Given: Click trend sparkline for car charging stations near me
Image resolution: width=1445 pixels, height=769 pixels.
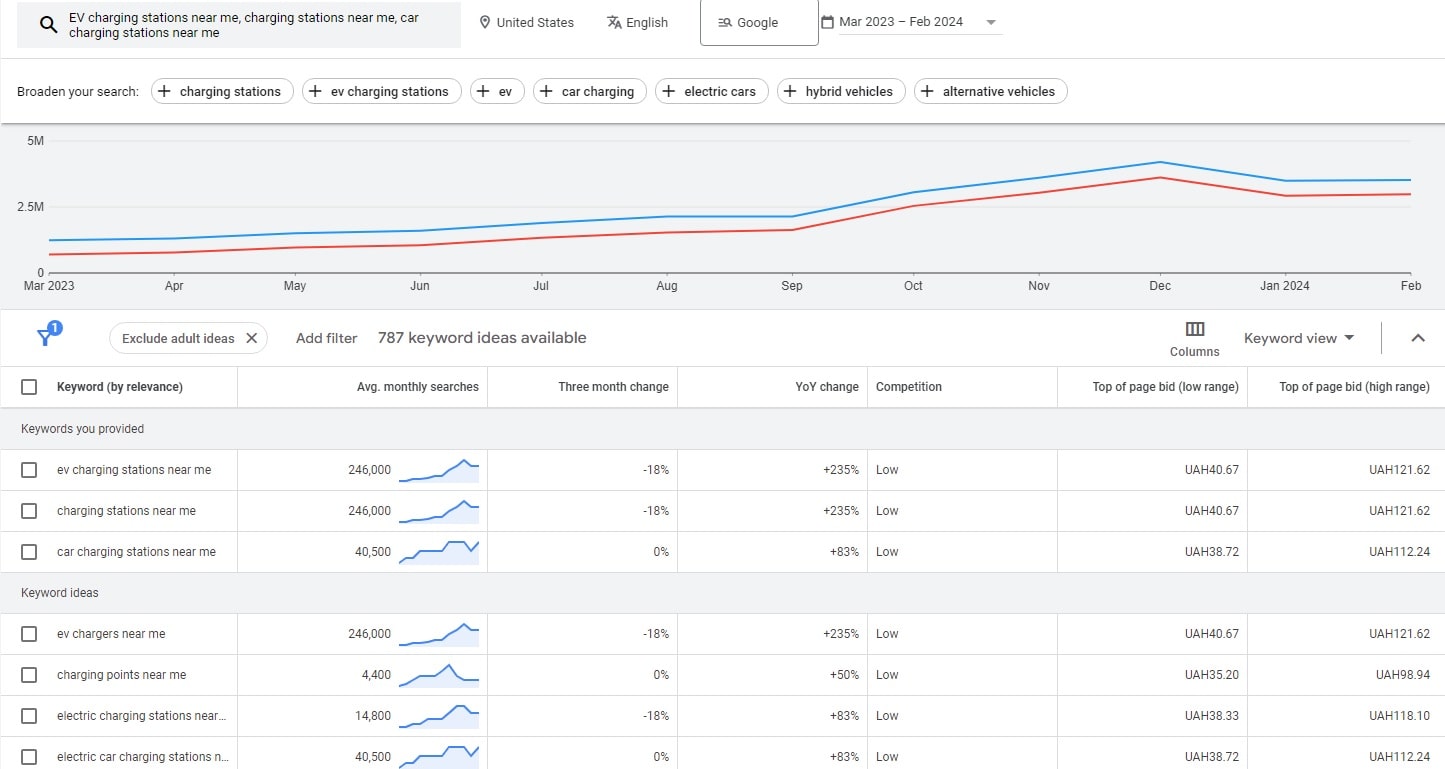Looking at the screenshot, I should click(x=439, y=552).
